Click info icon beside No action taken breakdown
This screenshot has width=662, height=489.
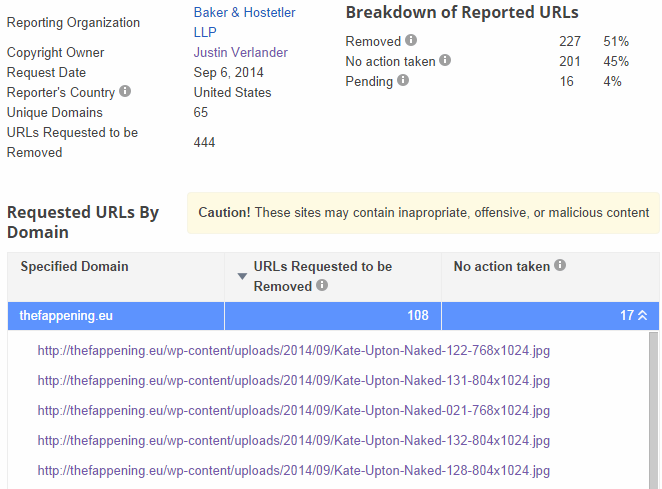point(445,60)
